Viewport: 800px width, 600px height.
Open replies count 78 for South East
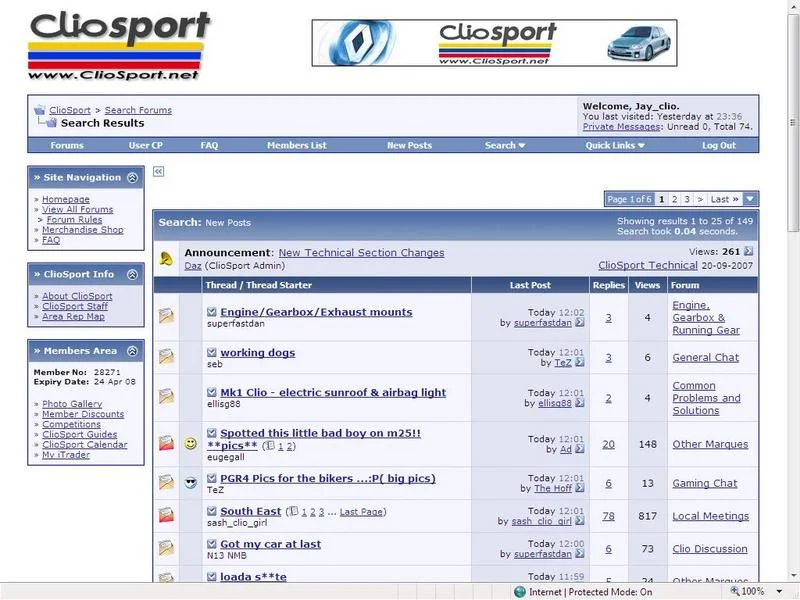(608, 516)
